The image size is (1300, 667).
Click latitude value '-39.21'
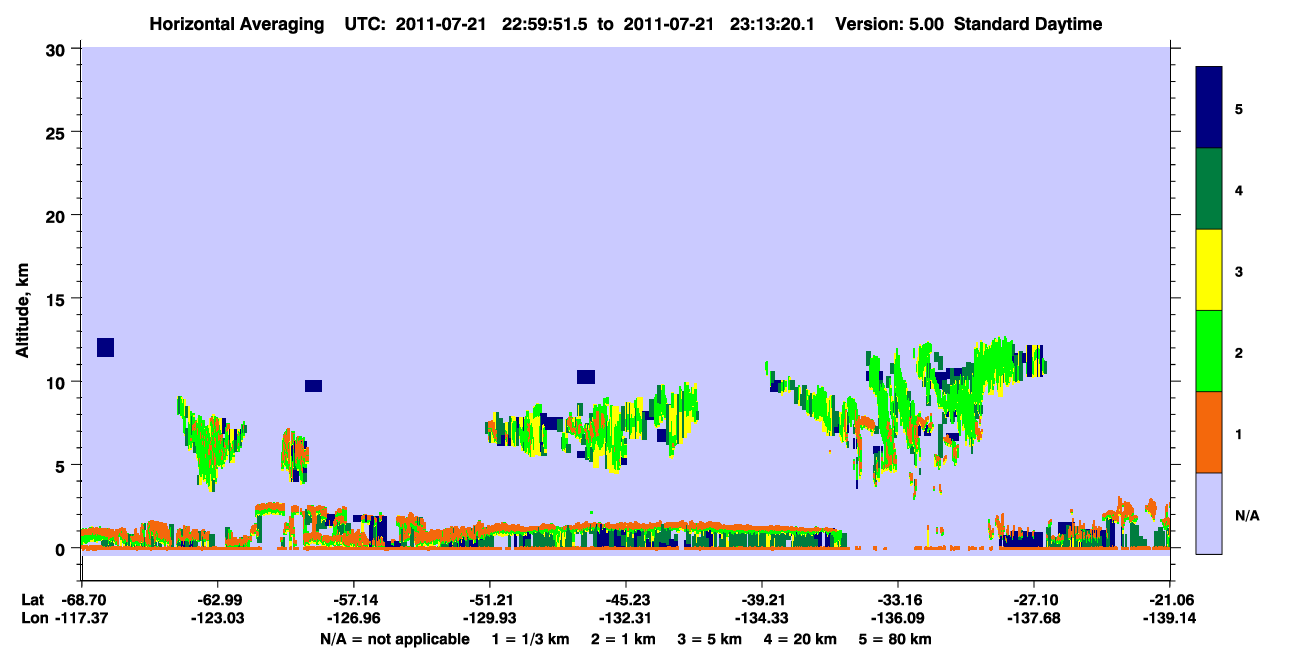point(762,600)
